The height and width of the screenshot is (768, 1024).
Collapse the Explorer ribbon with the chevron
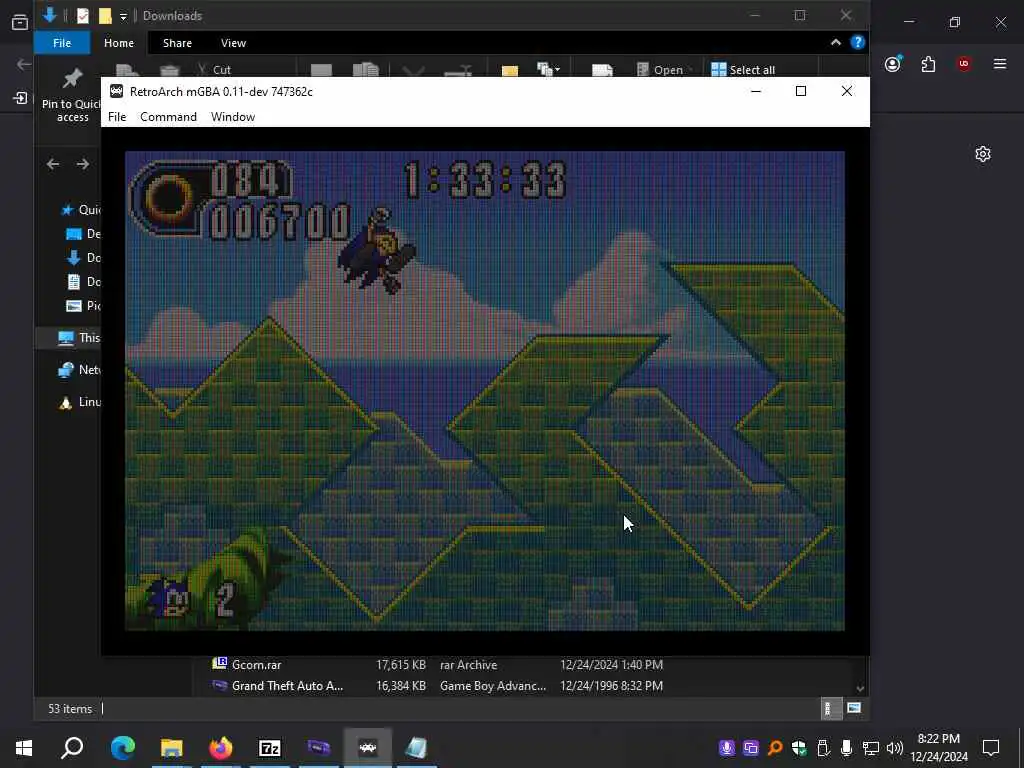point(835,42)
